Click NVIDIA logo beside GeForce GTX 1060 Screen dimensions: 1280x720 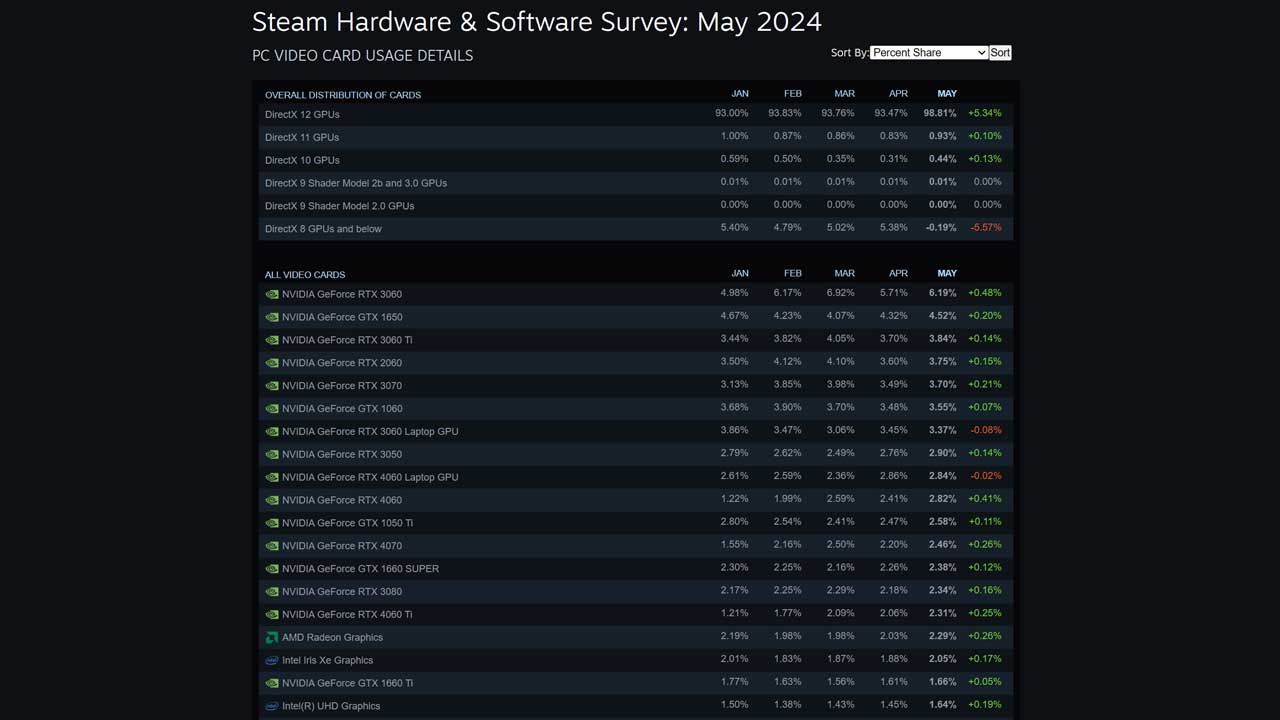click(x=272, y=409)
